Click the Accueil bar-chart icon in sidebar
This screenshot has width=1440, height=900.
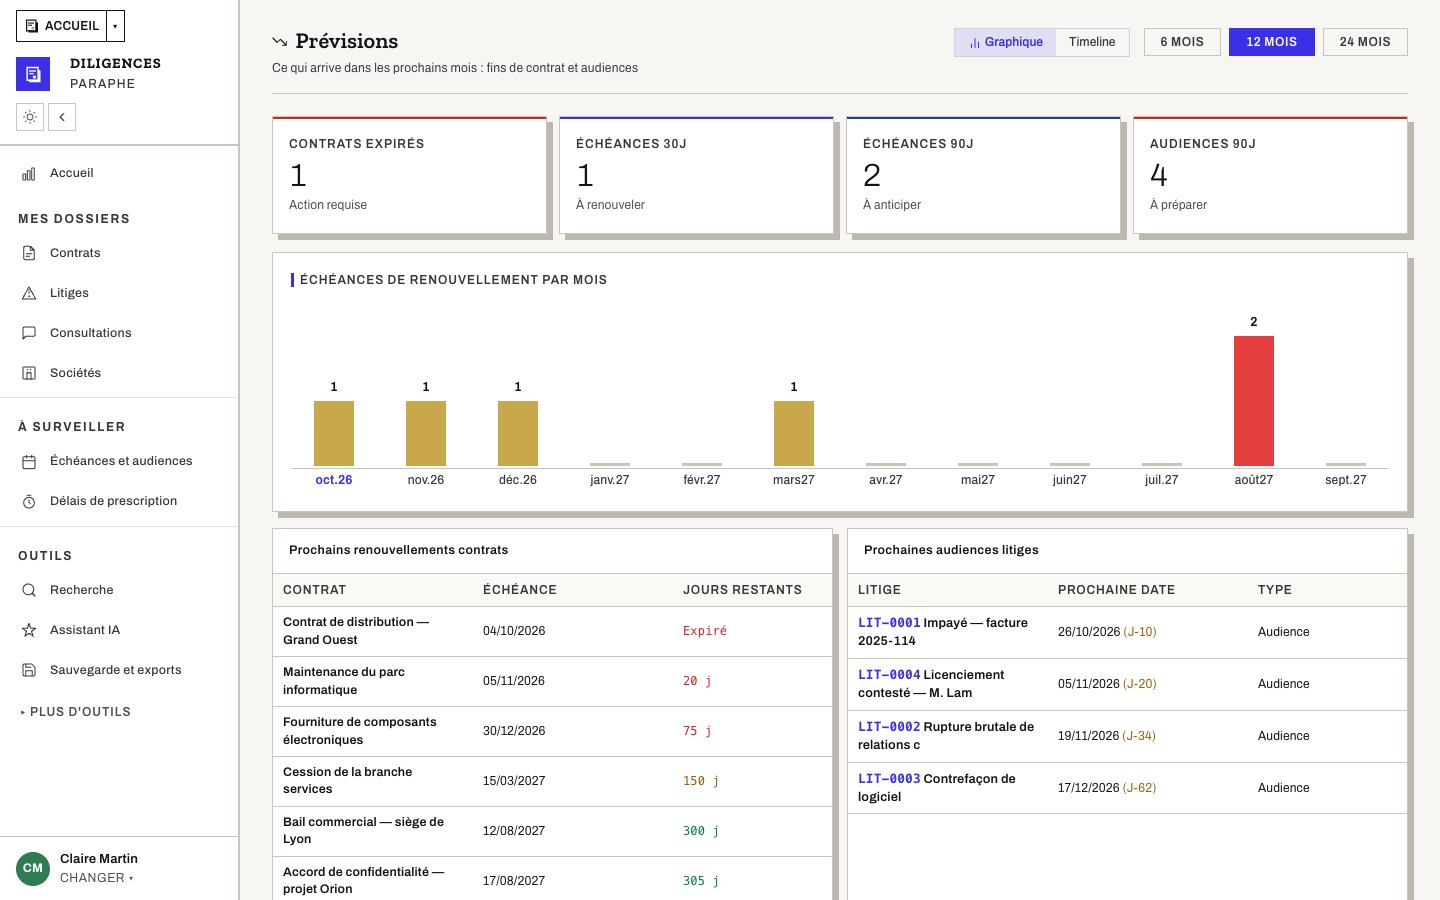click(x=29, y=174)
